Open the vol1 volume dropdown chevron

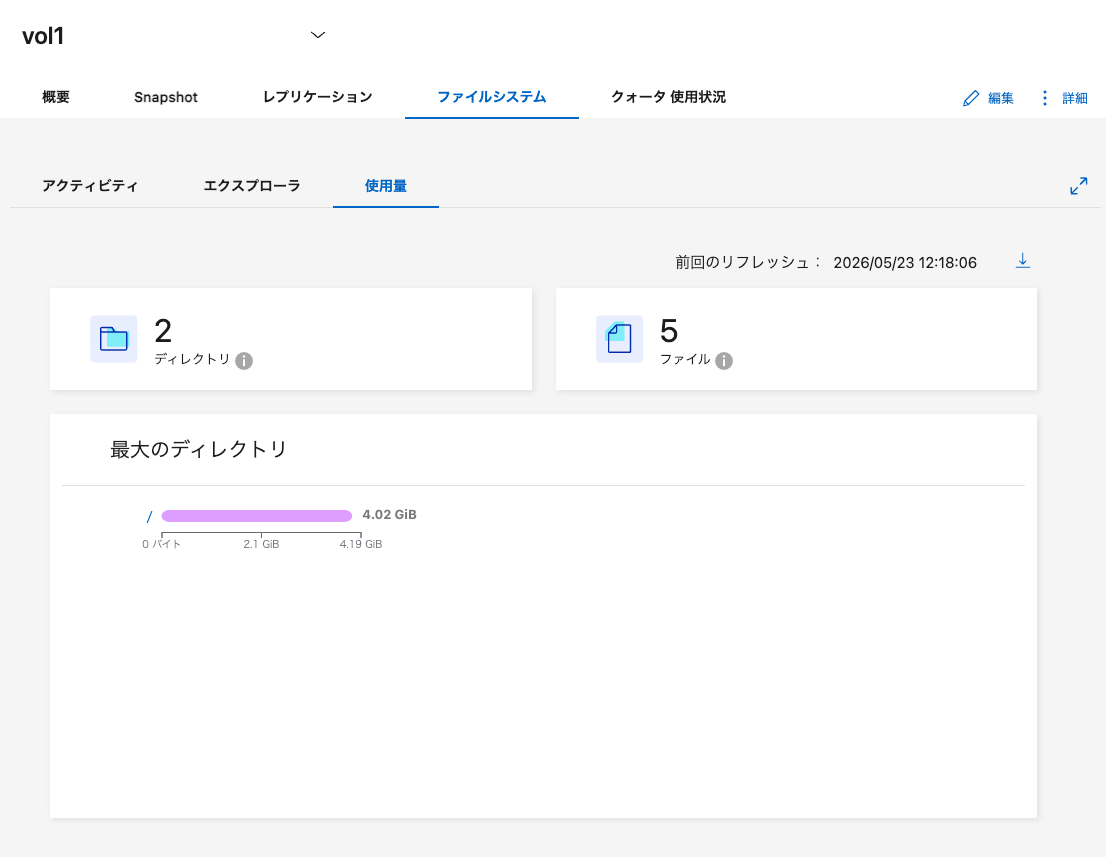point(318,35)
